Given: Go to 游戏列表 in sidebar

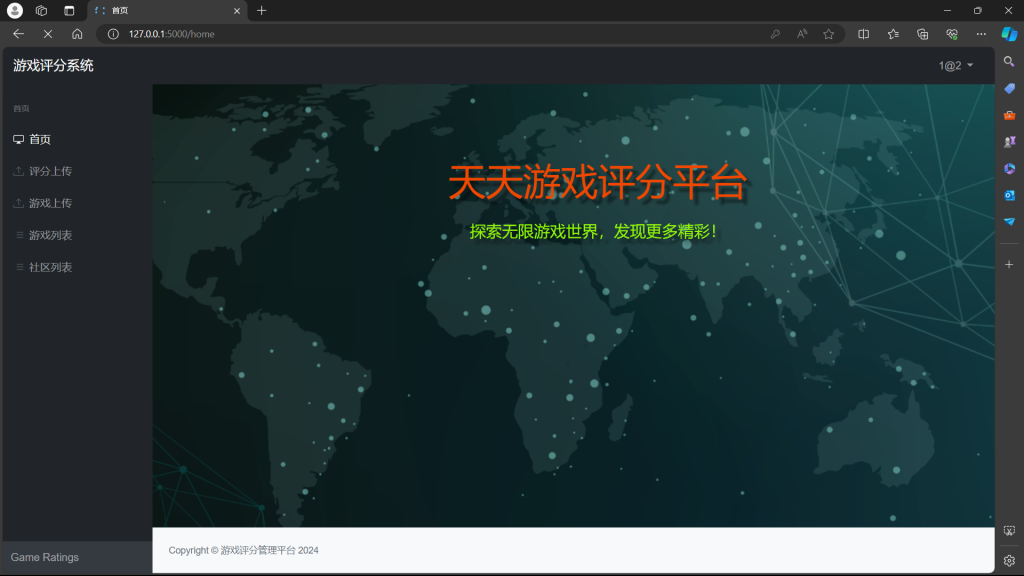Looking at the screenshot, I should pos(50,235).
